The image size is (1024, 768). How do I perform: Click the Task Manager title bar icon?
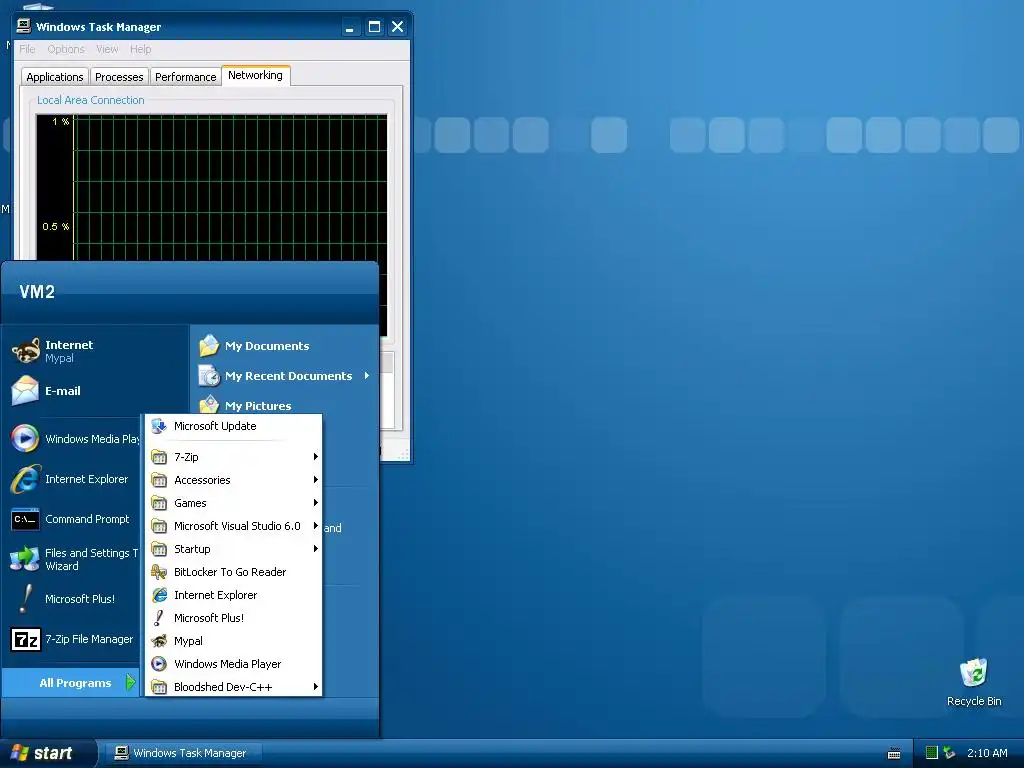24,26
